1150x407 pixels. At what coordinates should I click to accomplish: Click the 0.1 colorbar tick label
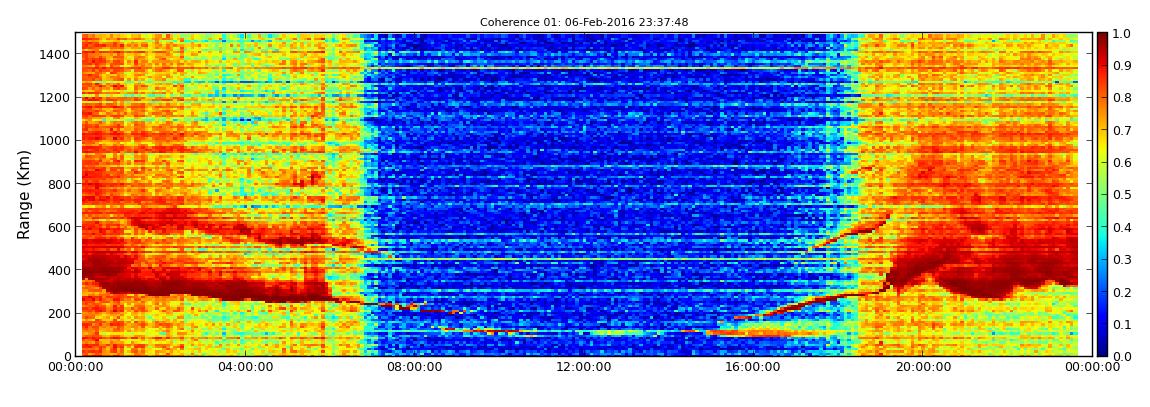pos(1123,324)
